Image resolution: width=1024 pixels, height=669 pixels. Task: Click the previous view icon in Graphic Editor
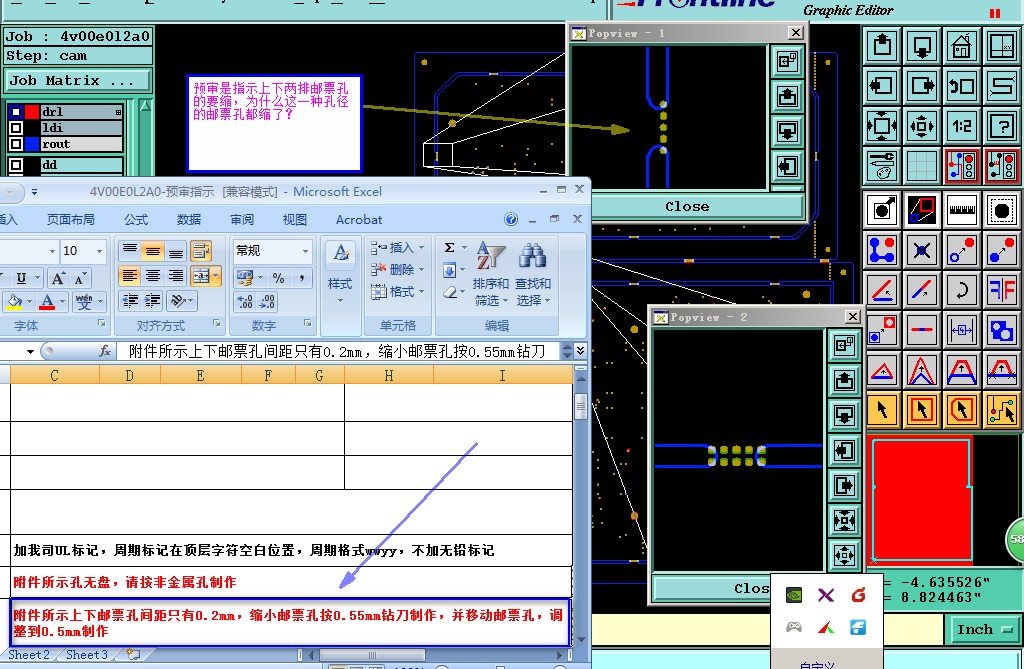pyautogui.click(x=962, y=86)
